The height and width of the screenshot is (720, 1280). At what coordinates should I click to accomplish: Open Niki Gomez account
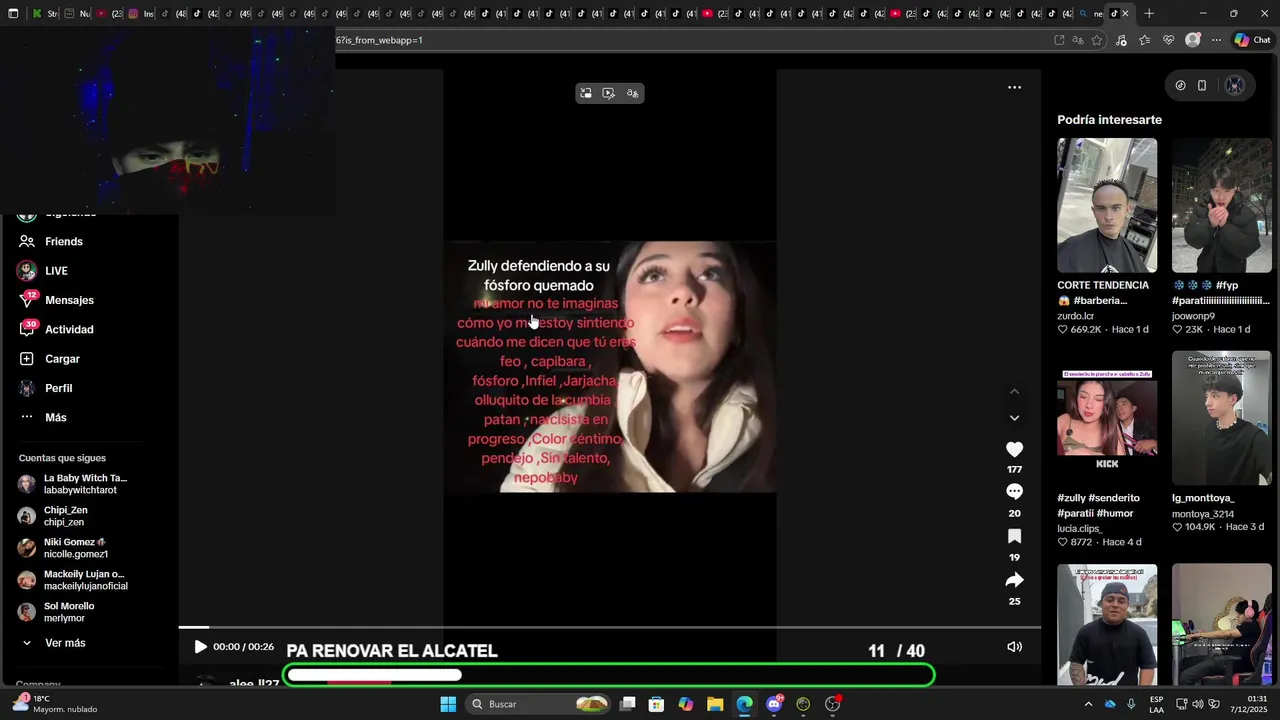pos(75,548)
